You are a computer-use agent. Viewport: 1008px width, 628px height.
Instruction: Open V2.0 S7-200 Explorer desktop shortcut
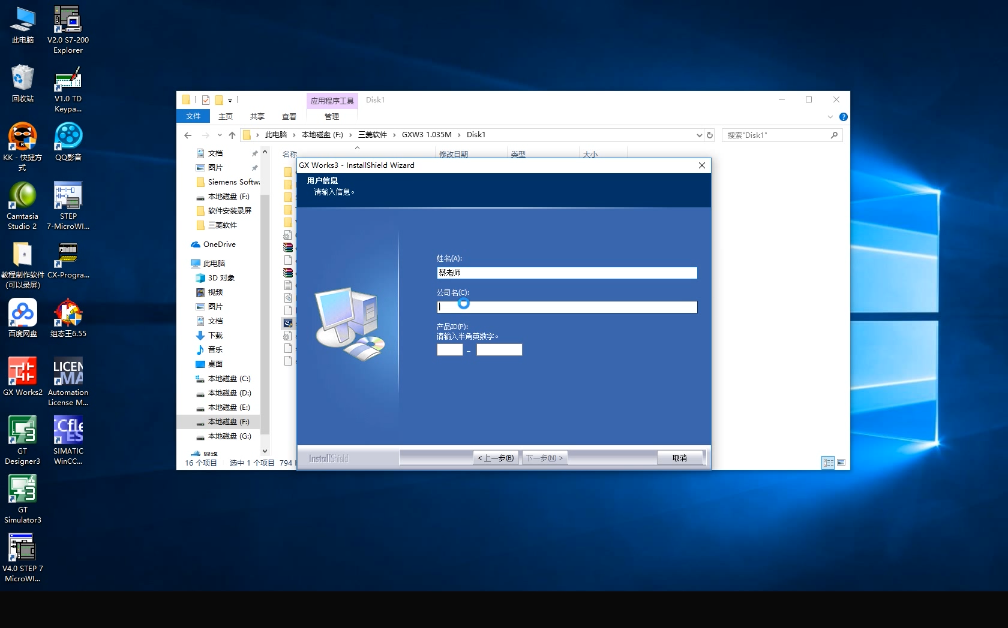[68, 29]
